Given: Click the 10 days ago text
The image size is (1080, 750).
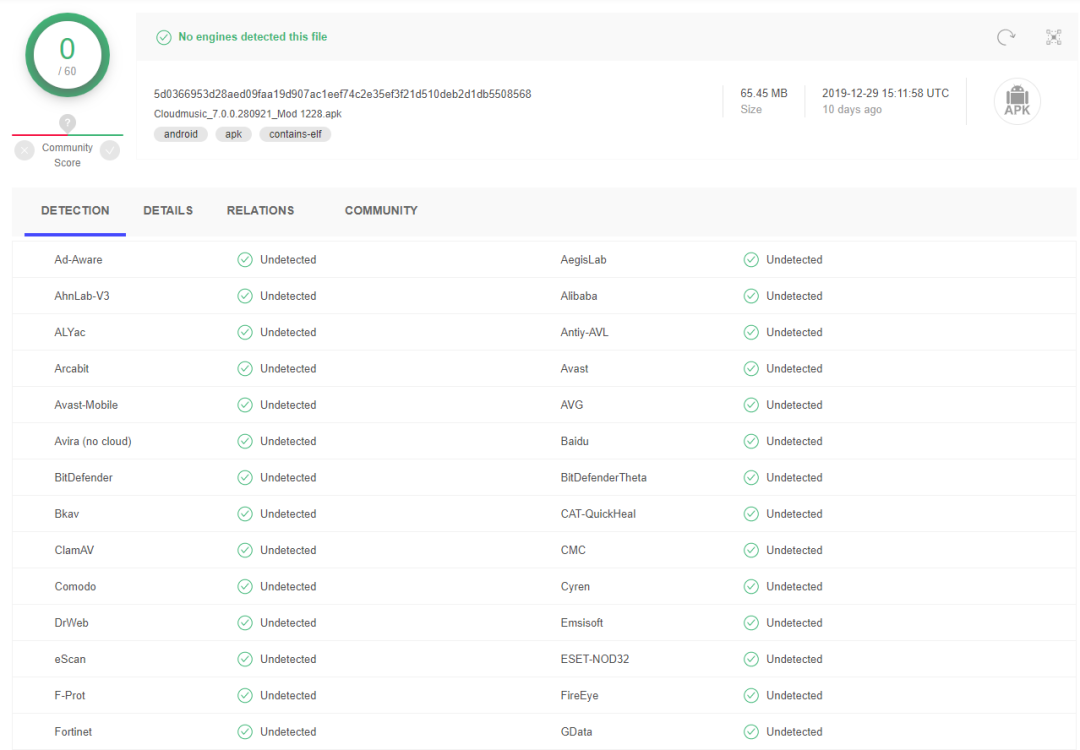Looking at the screenshot, I should point(852,110).
